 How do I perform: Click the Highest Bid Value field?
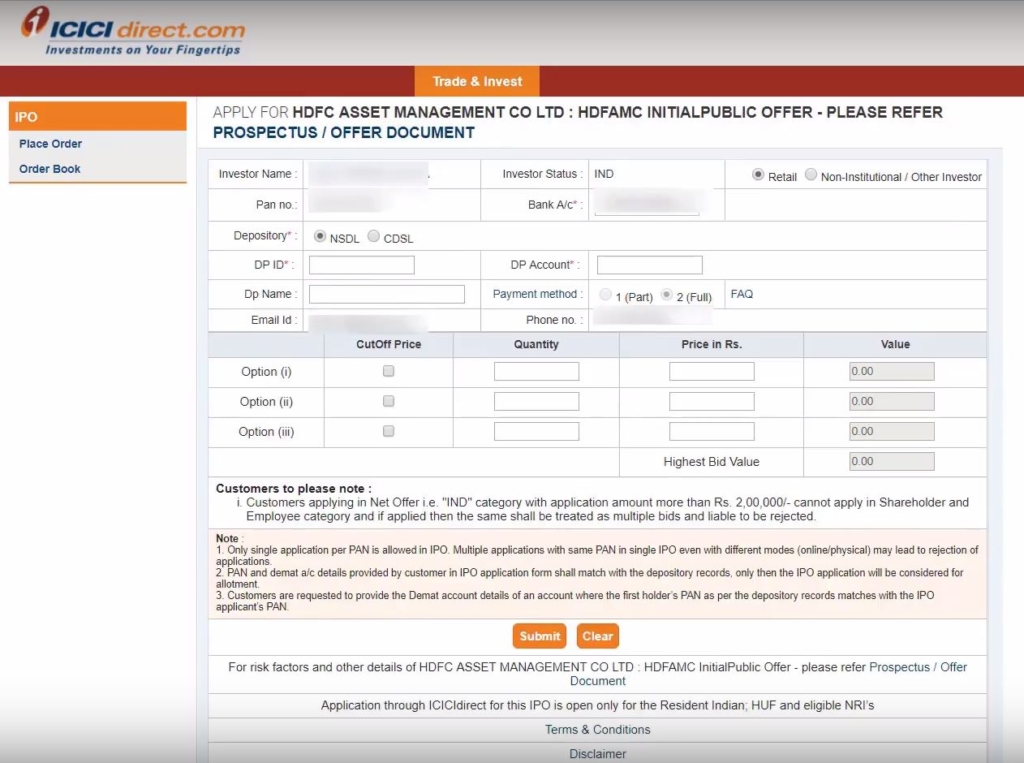pyautogui.click(x=891, y=461)
